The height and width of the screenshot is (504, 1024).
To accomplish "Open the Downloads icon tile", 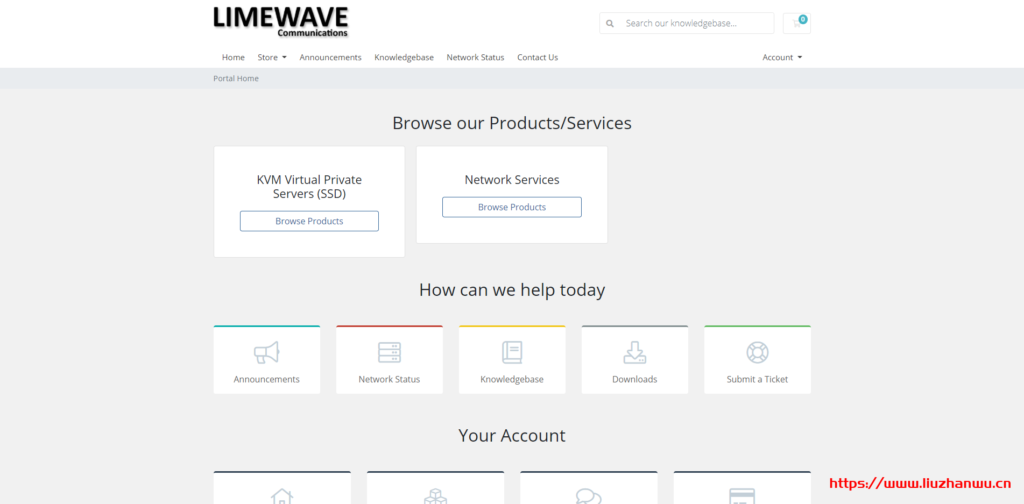I will (634, 353).
